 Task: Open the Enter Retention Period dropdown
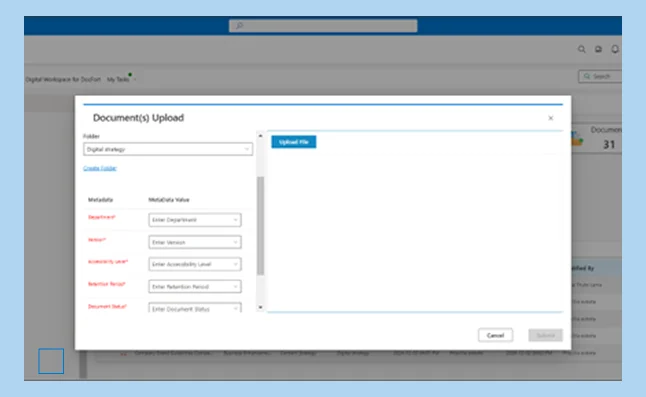pos(195,287)
